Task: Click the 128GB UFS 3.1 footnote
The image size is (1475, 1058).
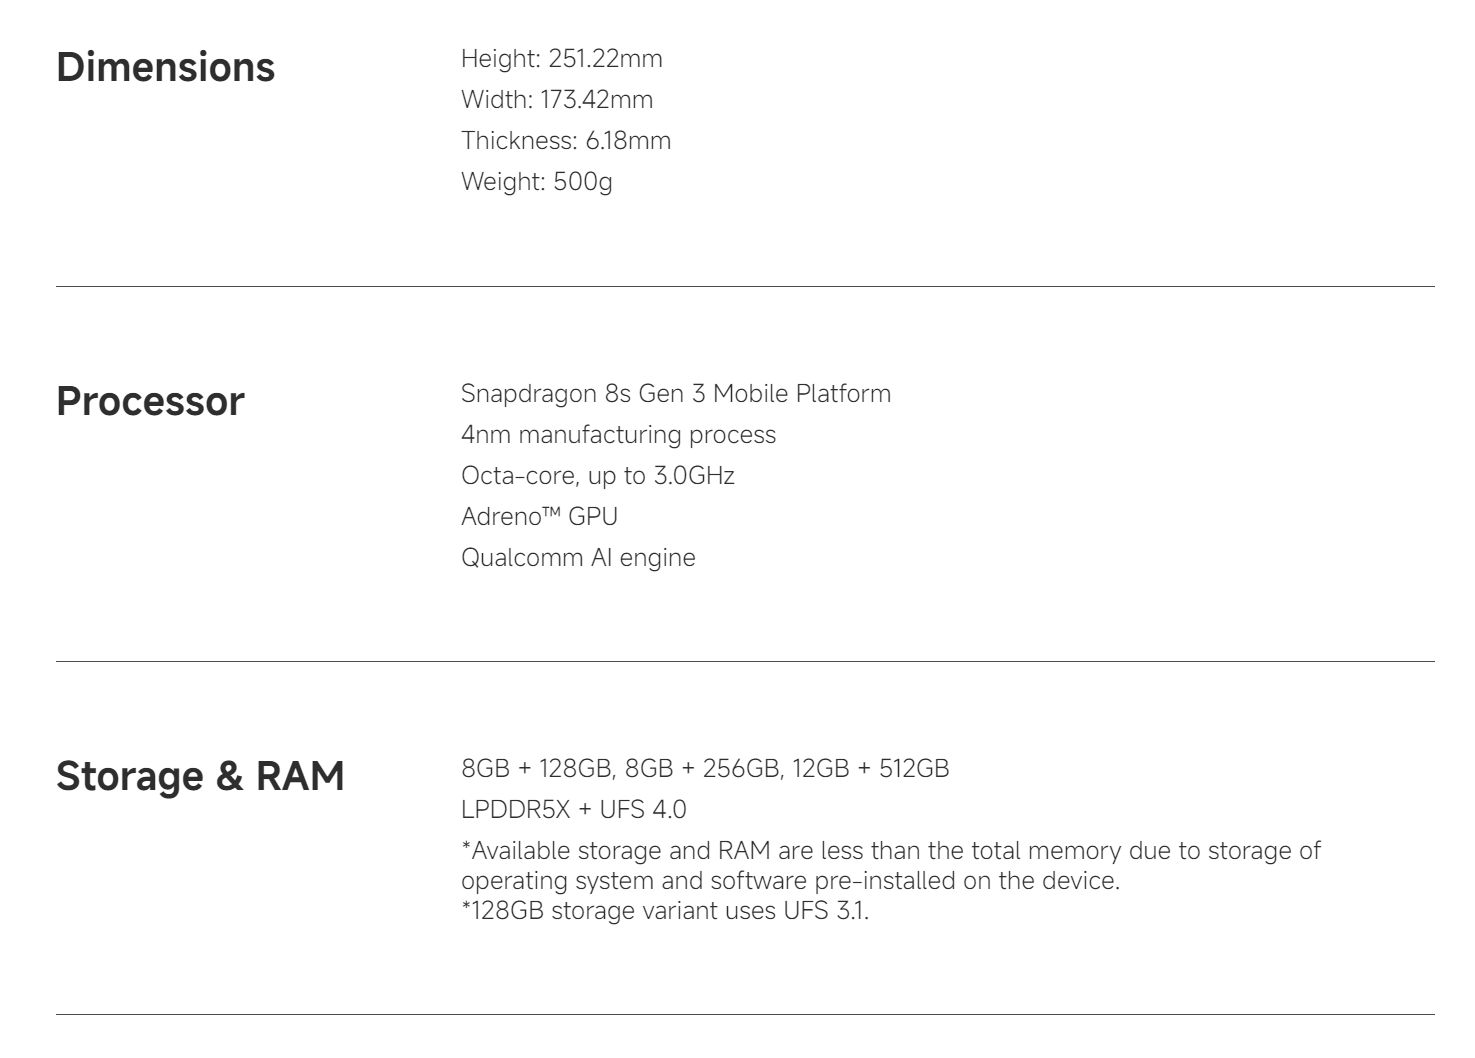Action: [x=665, y=911]
